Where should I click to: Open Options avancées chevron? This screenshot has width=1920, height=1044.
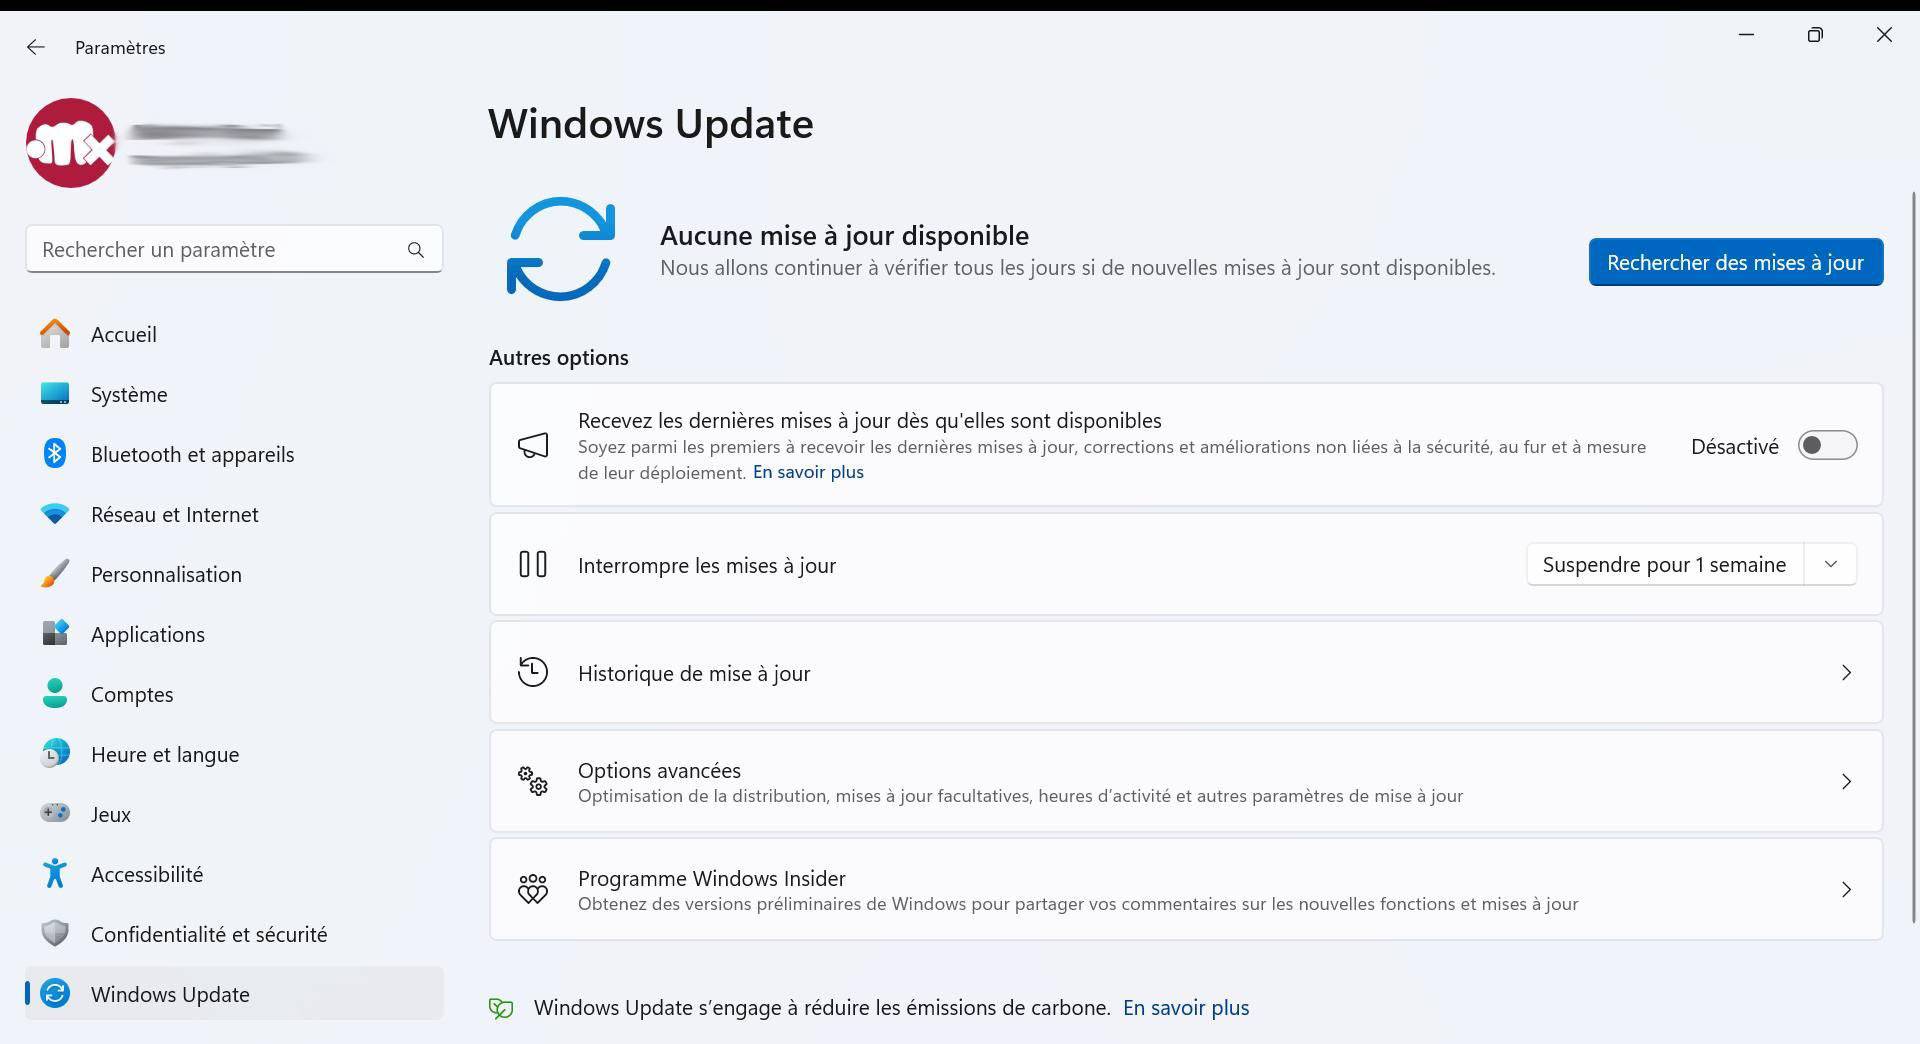[x=1847, y=781]
